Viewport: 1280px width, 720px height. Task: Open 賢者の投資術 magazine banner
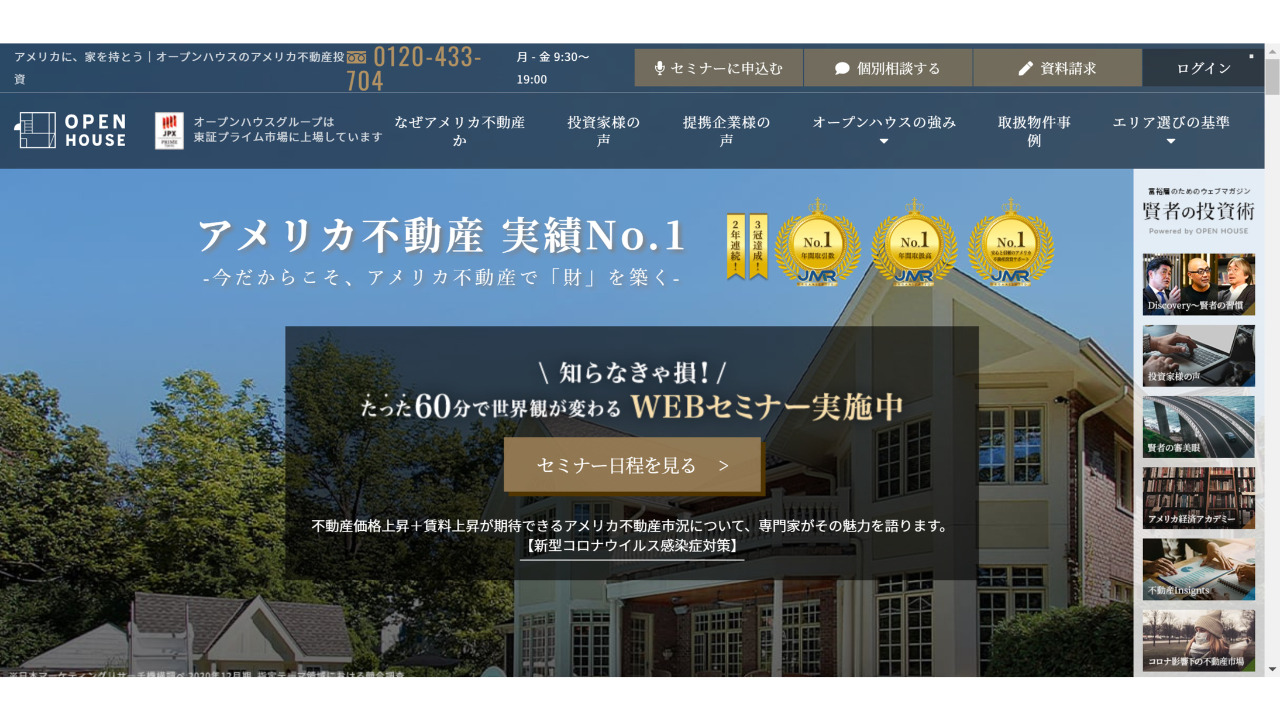tap(1198, 210)
